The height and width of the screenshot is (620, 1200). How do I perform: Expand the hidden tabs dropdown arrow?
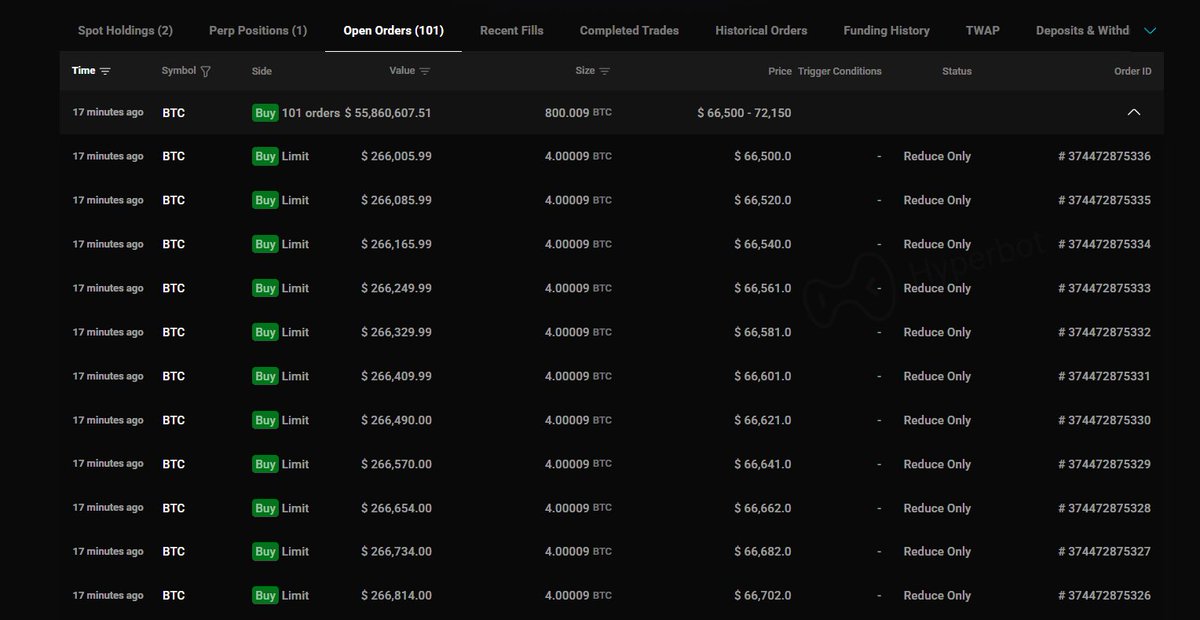(1150, 31)
